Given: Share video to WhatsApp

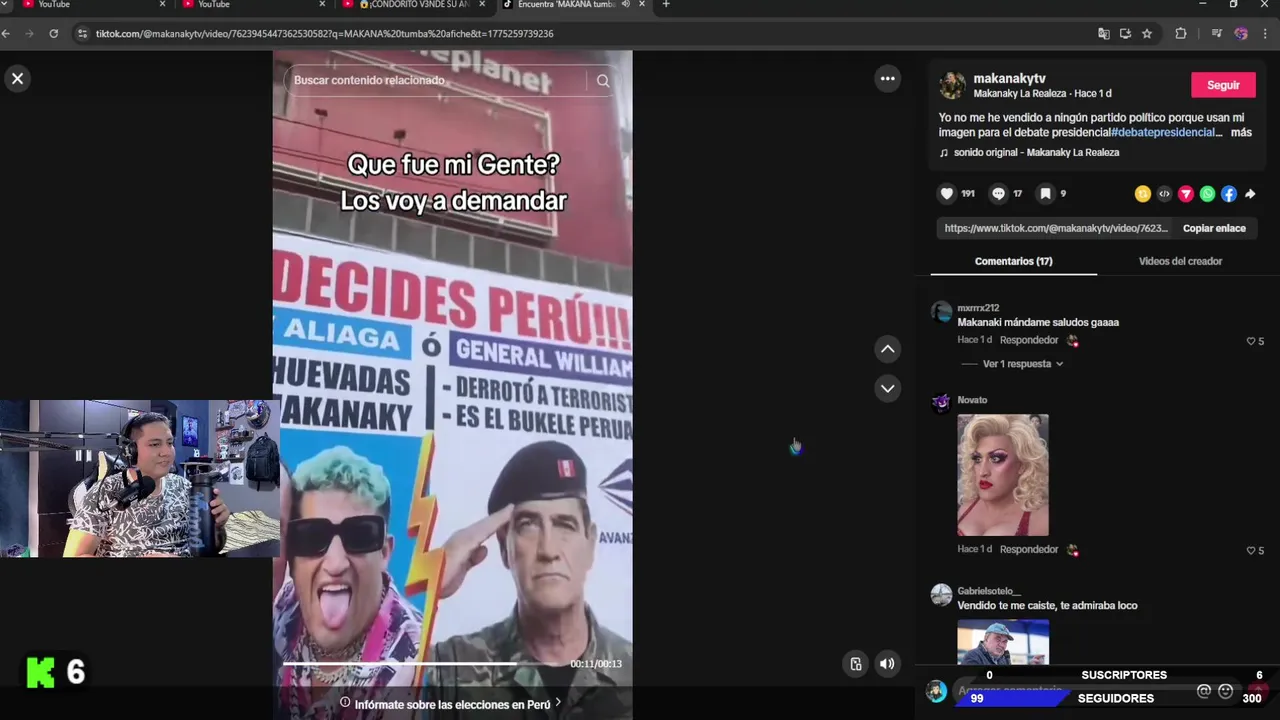Looking at the screenshot, I should (1207, 194).
